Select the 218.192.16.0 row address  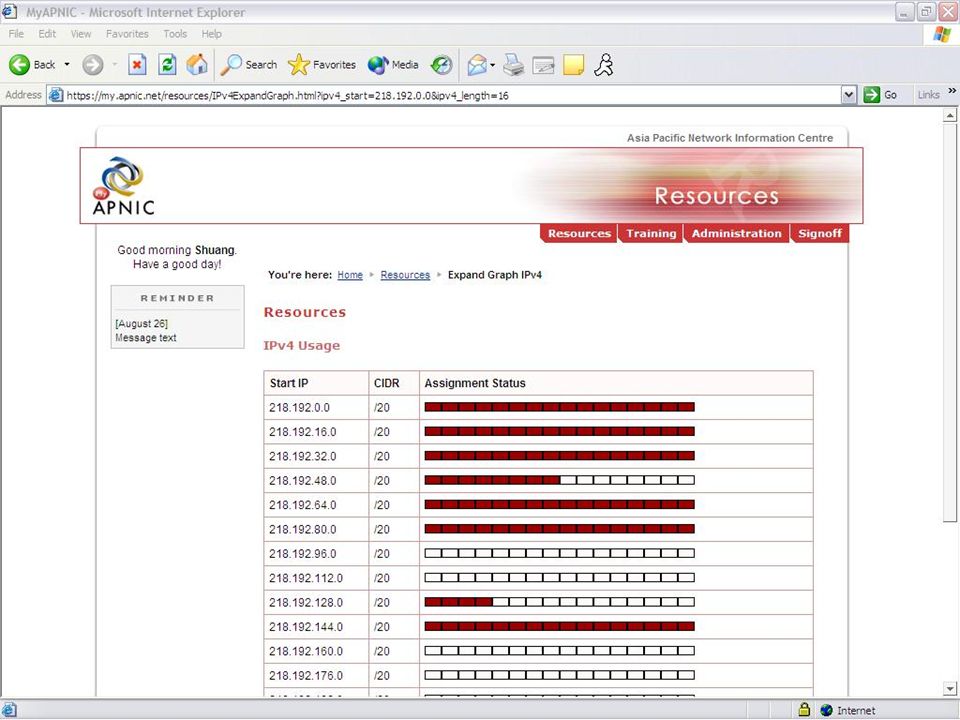click(302, 432)
